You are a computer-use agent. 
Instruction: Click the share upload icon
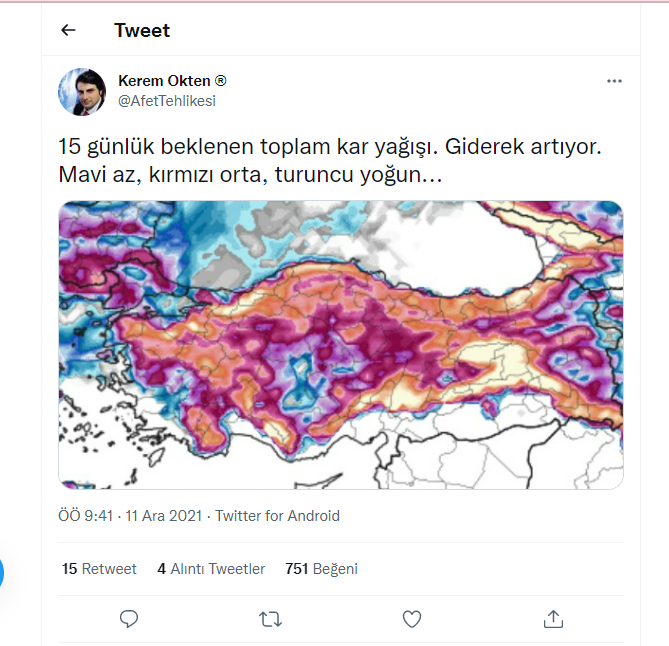pyautogui.click(x=553, y=619)
